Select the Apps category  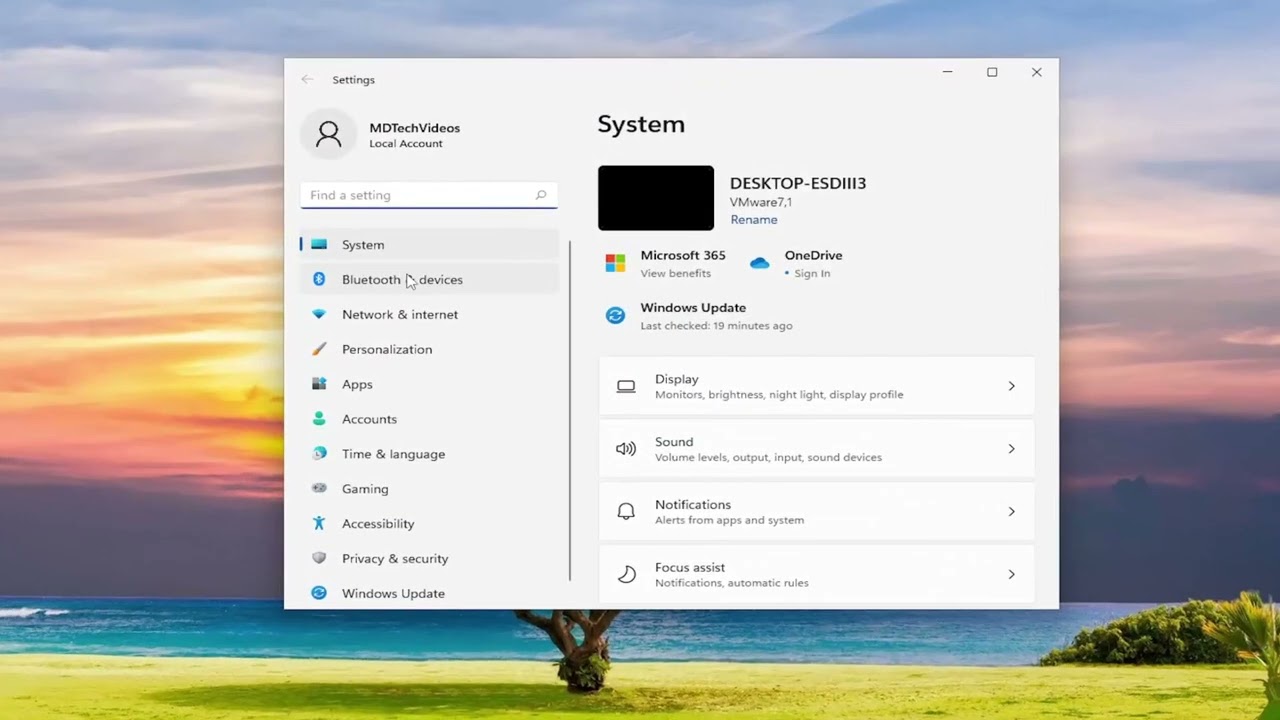[429, 384]
